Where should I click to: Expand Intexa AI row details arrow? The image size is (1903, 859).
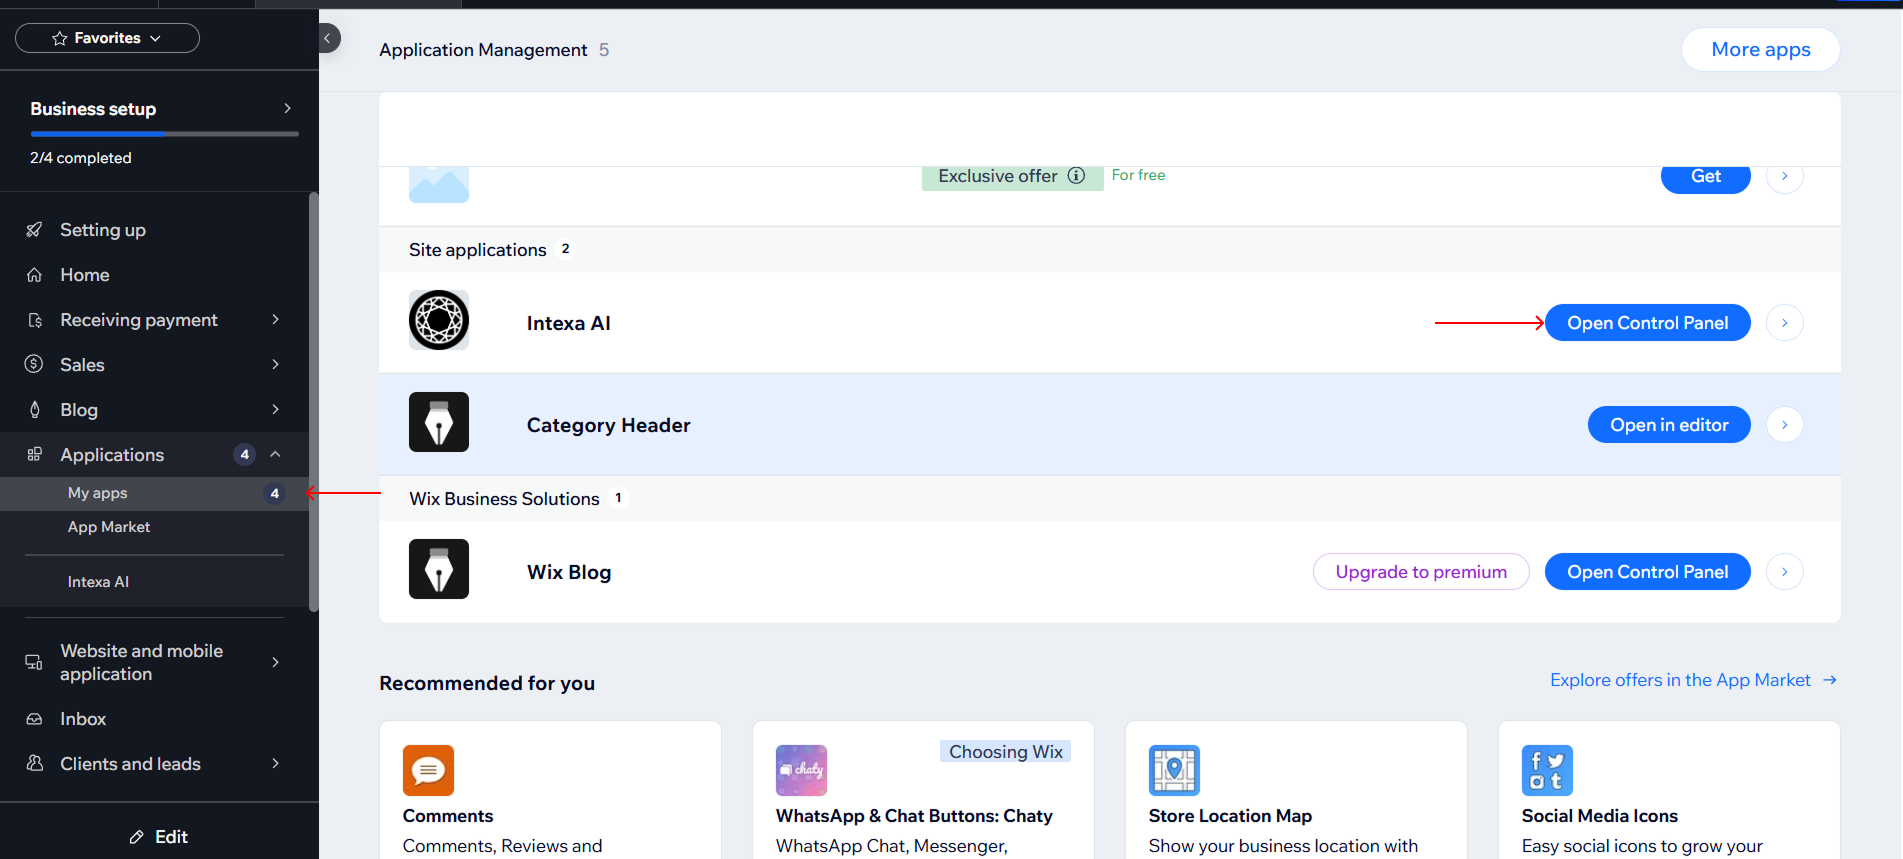pos(1784,323)
